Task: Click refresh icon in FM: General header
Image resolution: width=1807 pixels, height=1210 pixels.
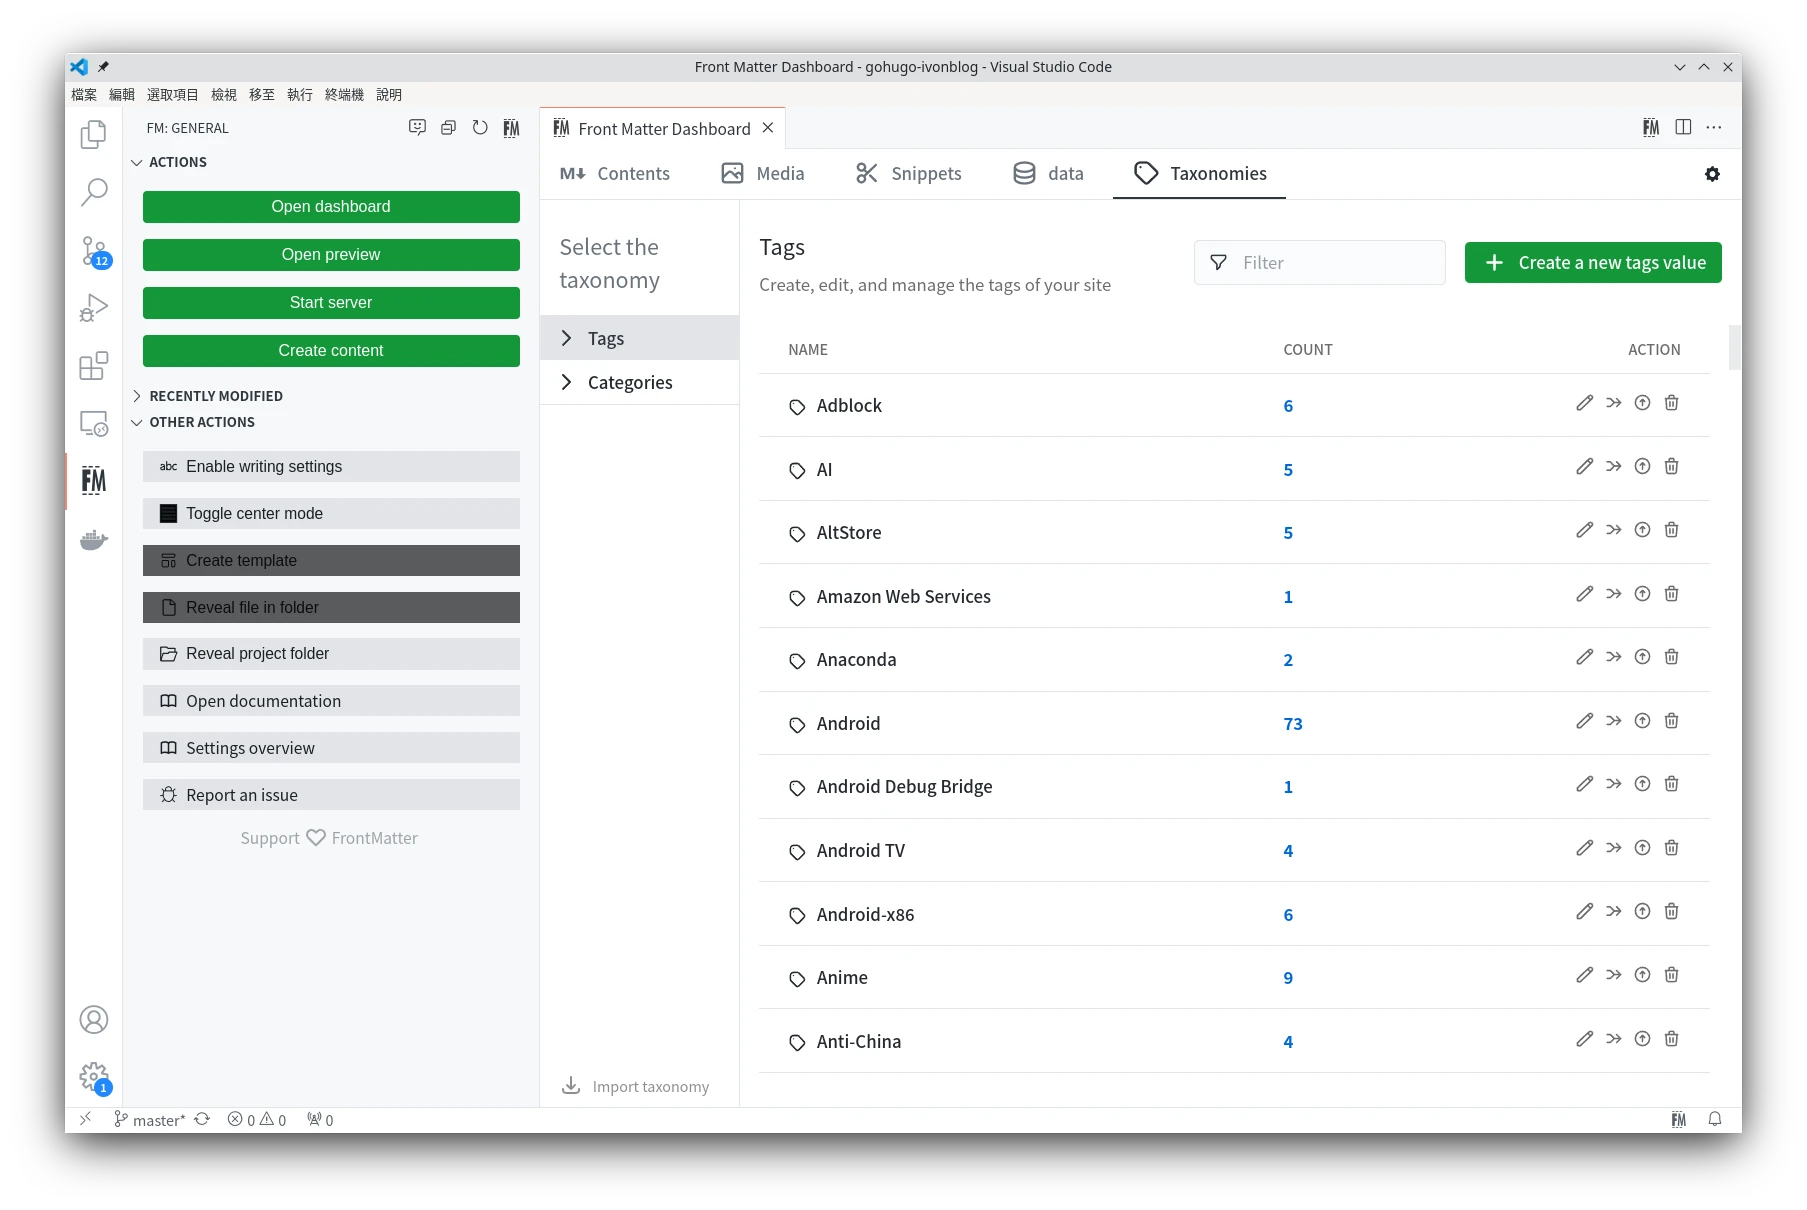Action: click(480, 128)
